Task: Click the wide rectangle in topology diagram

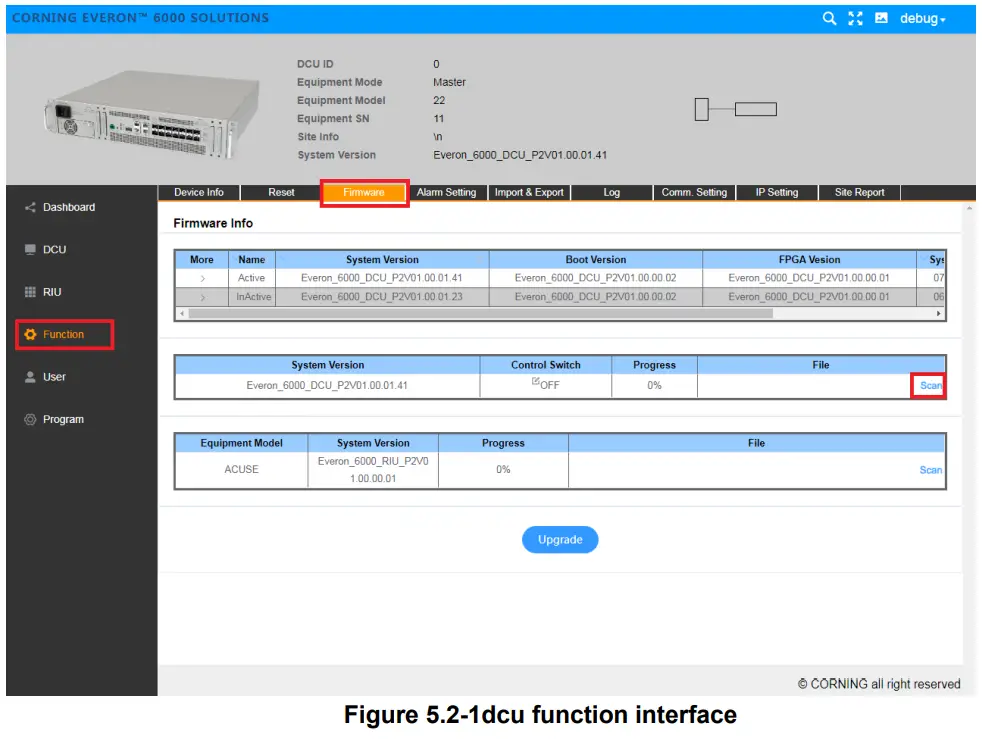Action: pyautogui.click(x=756, y=110)
